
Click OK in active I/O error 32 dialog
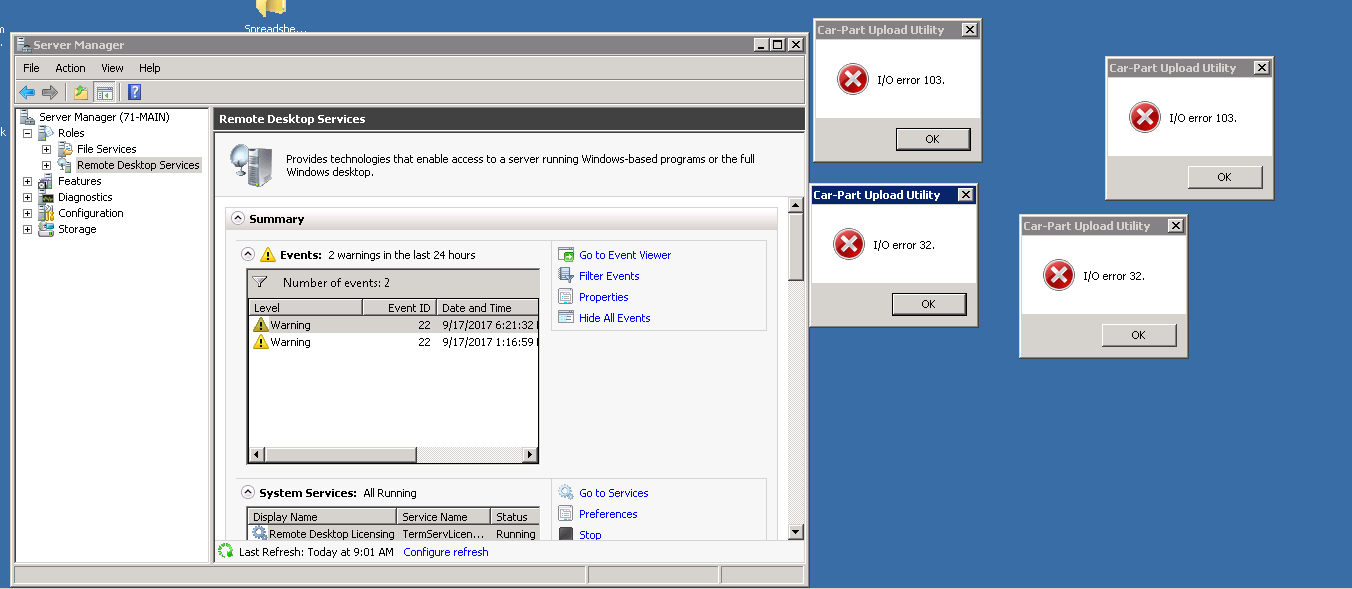(929, 304)
